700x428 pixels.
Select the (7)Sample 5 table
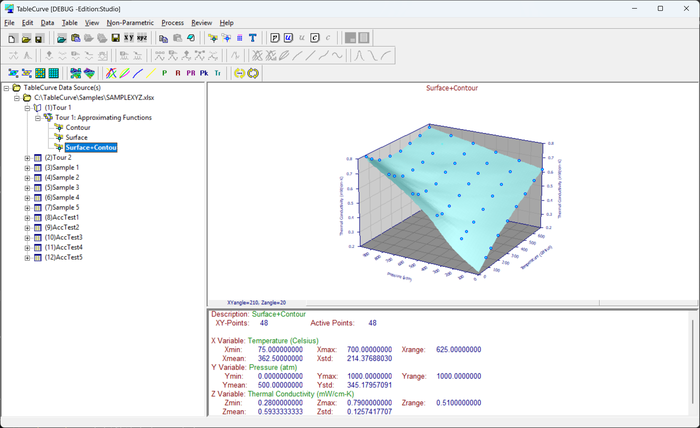click(62, 208)
